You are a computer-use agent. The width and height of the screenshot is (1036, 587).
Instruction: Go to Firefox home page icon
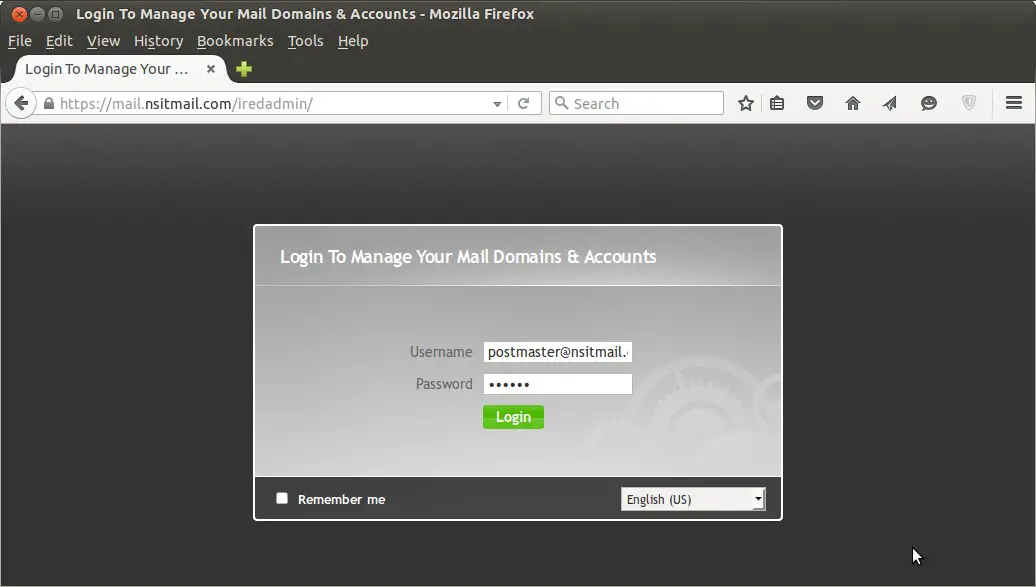pos(853,103)
